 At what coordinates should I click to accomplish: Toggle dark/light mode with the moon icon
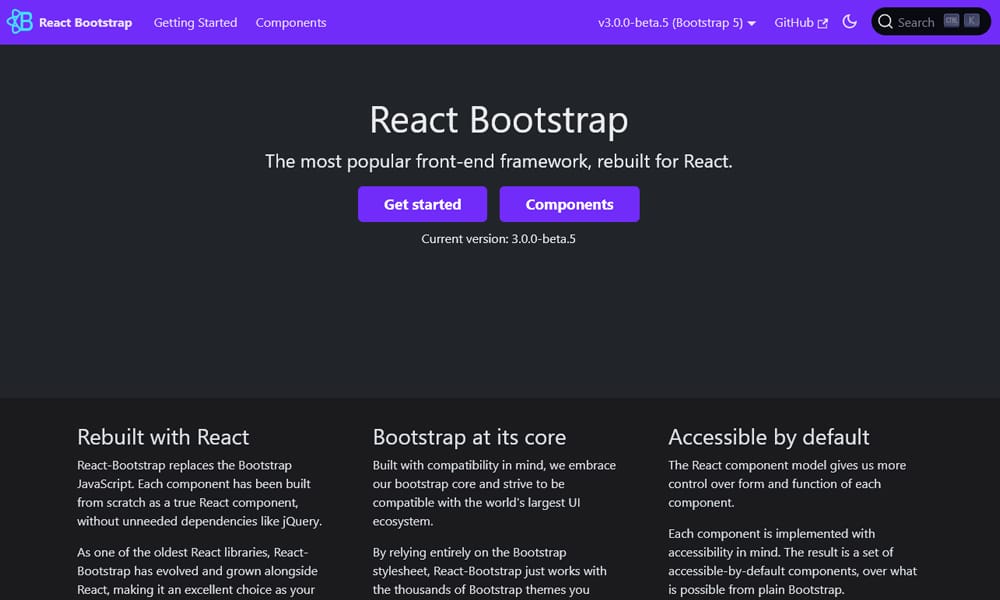849,22
